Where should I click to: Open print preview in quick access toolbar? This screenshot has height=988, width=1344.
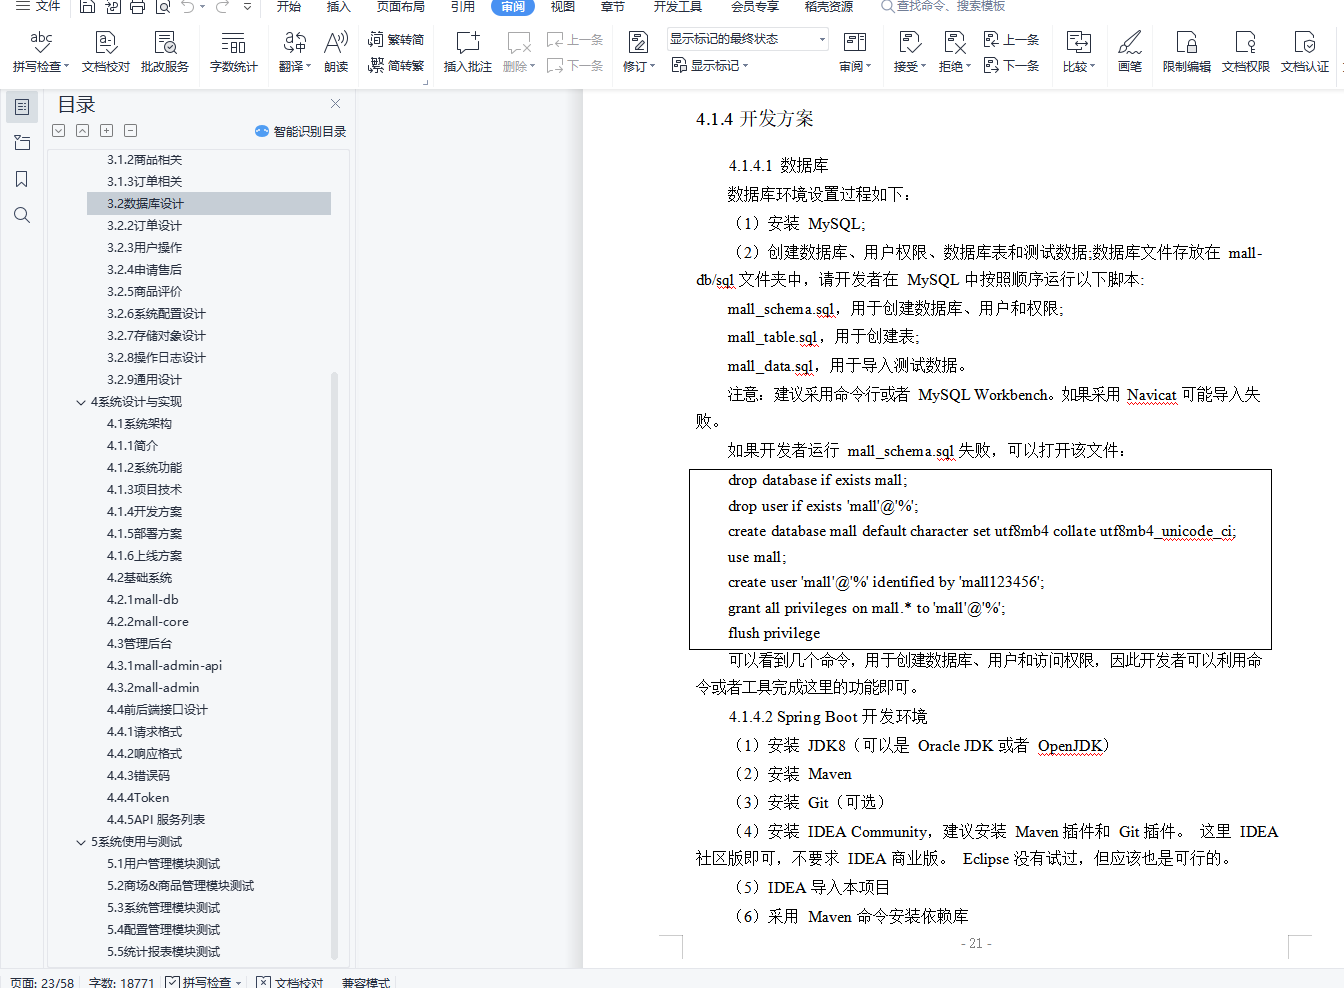click(162, 7)
